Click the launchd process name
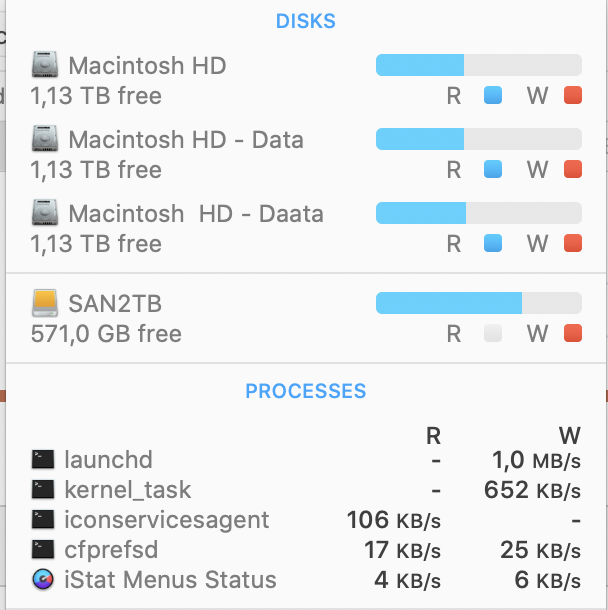The image size is (608, 610). pos(108,459)
